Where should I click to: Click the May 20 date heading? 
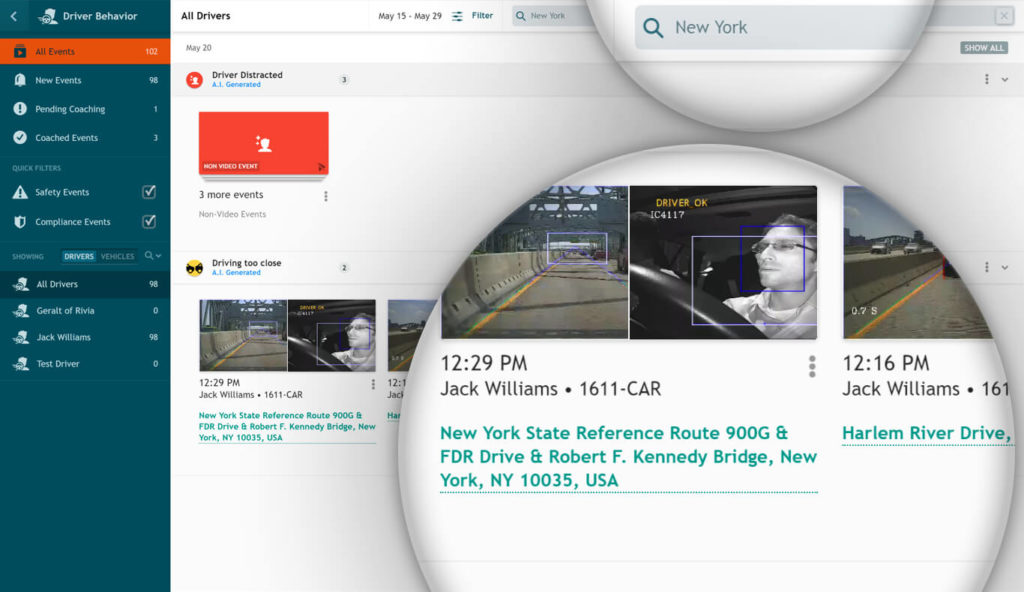click(199, 48)
